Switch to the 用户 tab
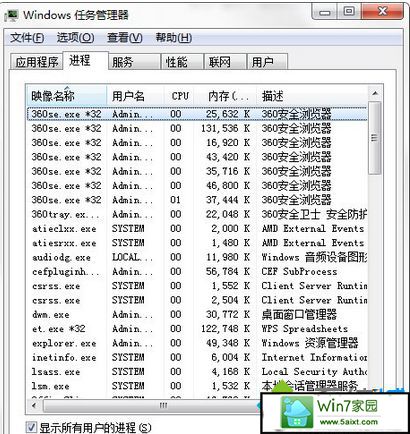Viewport: 410px width, 434px height. (x=267, y=62)
